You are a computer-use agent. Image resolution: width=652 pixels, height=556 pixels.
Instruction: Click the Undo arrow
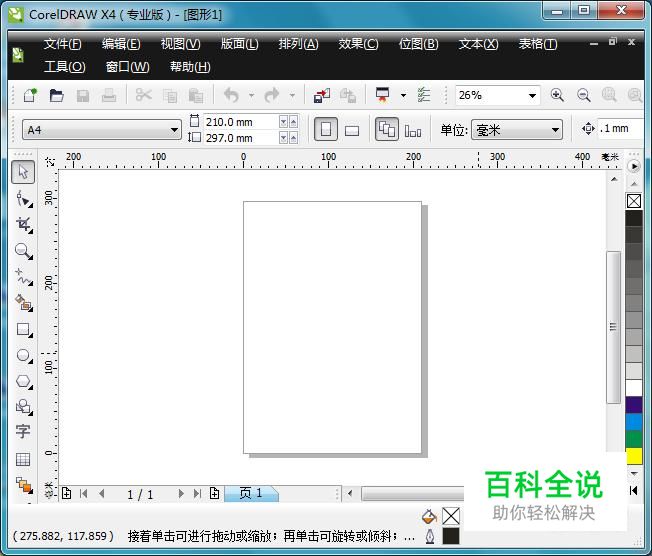click(x=232, y=95)
